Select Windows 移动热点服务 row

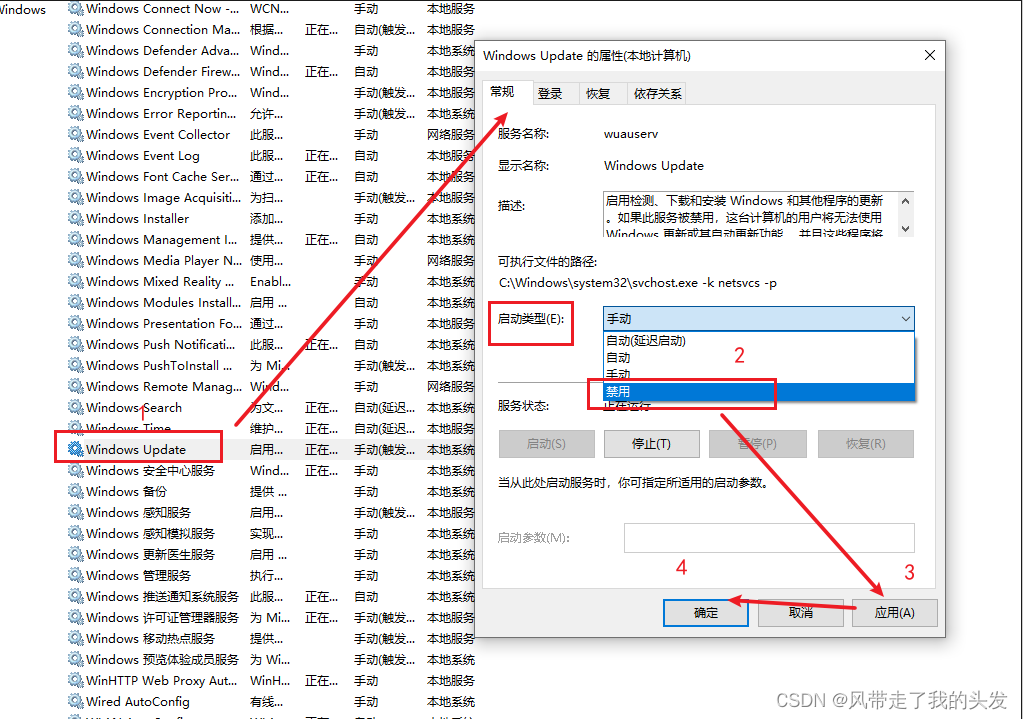(x=271, y=638)
